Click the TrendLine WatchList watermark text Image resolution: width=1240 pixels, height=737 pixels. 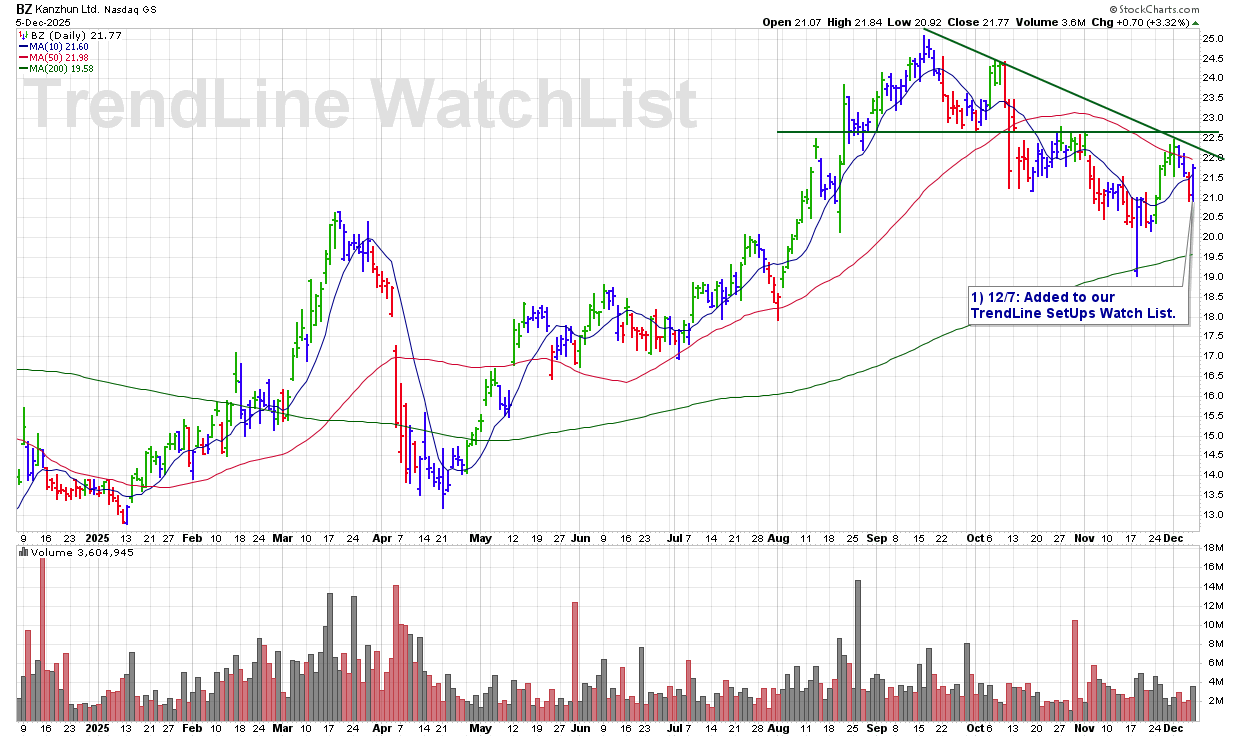[x=360, y=103]
